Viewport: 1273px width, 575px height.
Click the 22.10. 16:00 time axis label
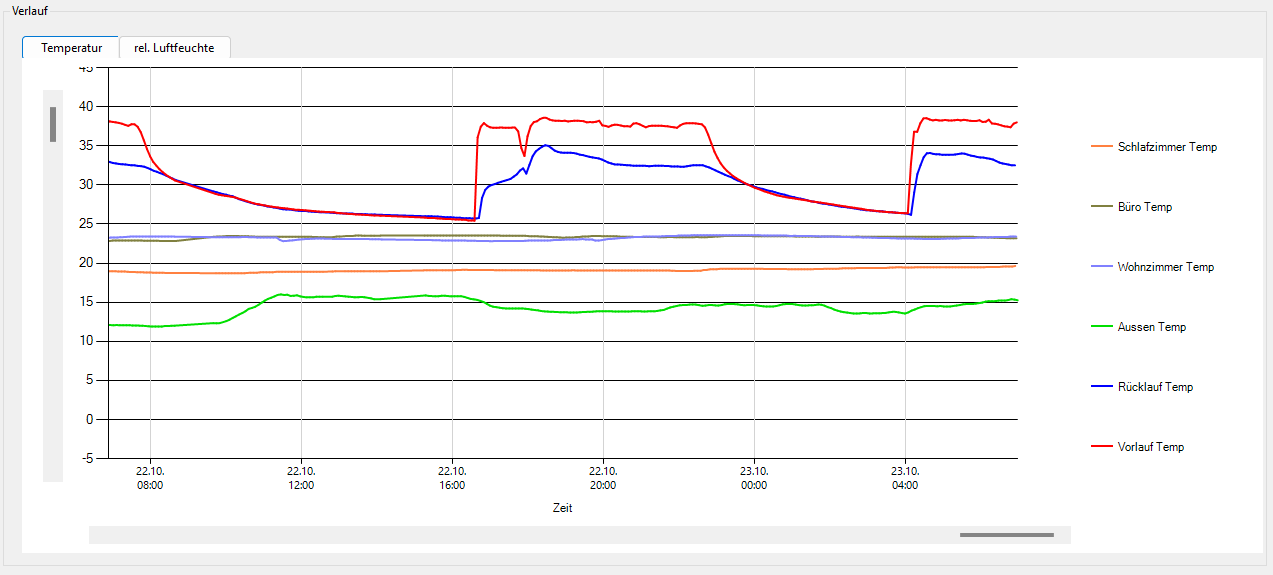click(452, 478)
